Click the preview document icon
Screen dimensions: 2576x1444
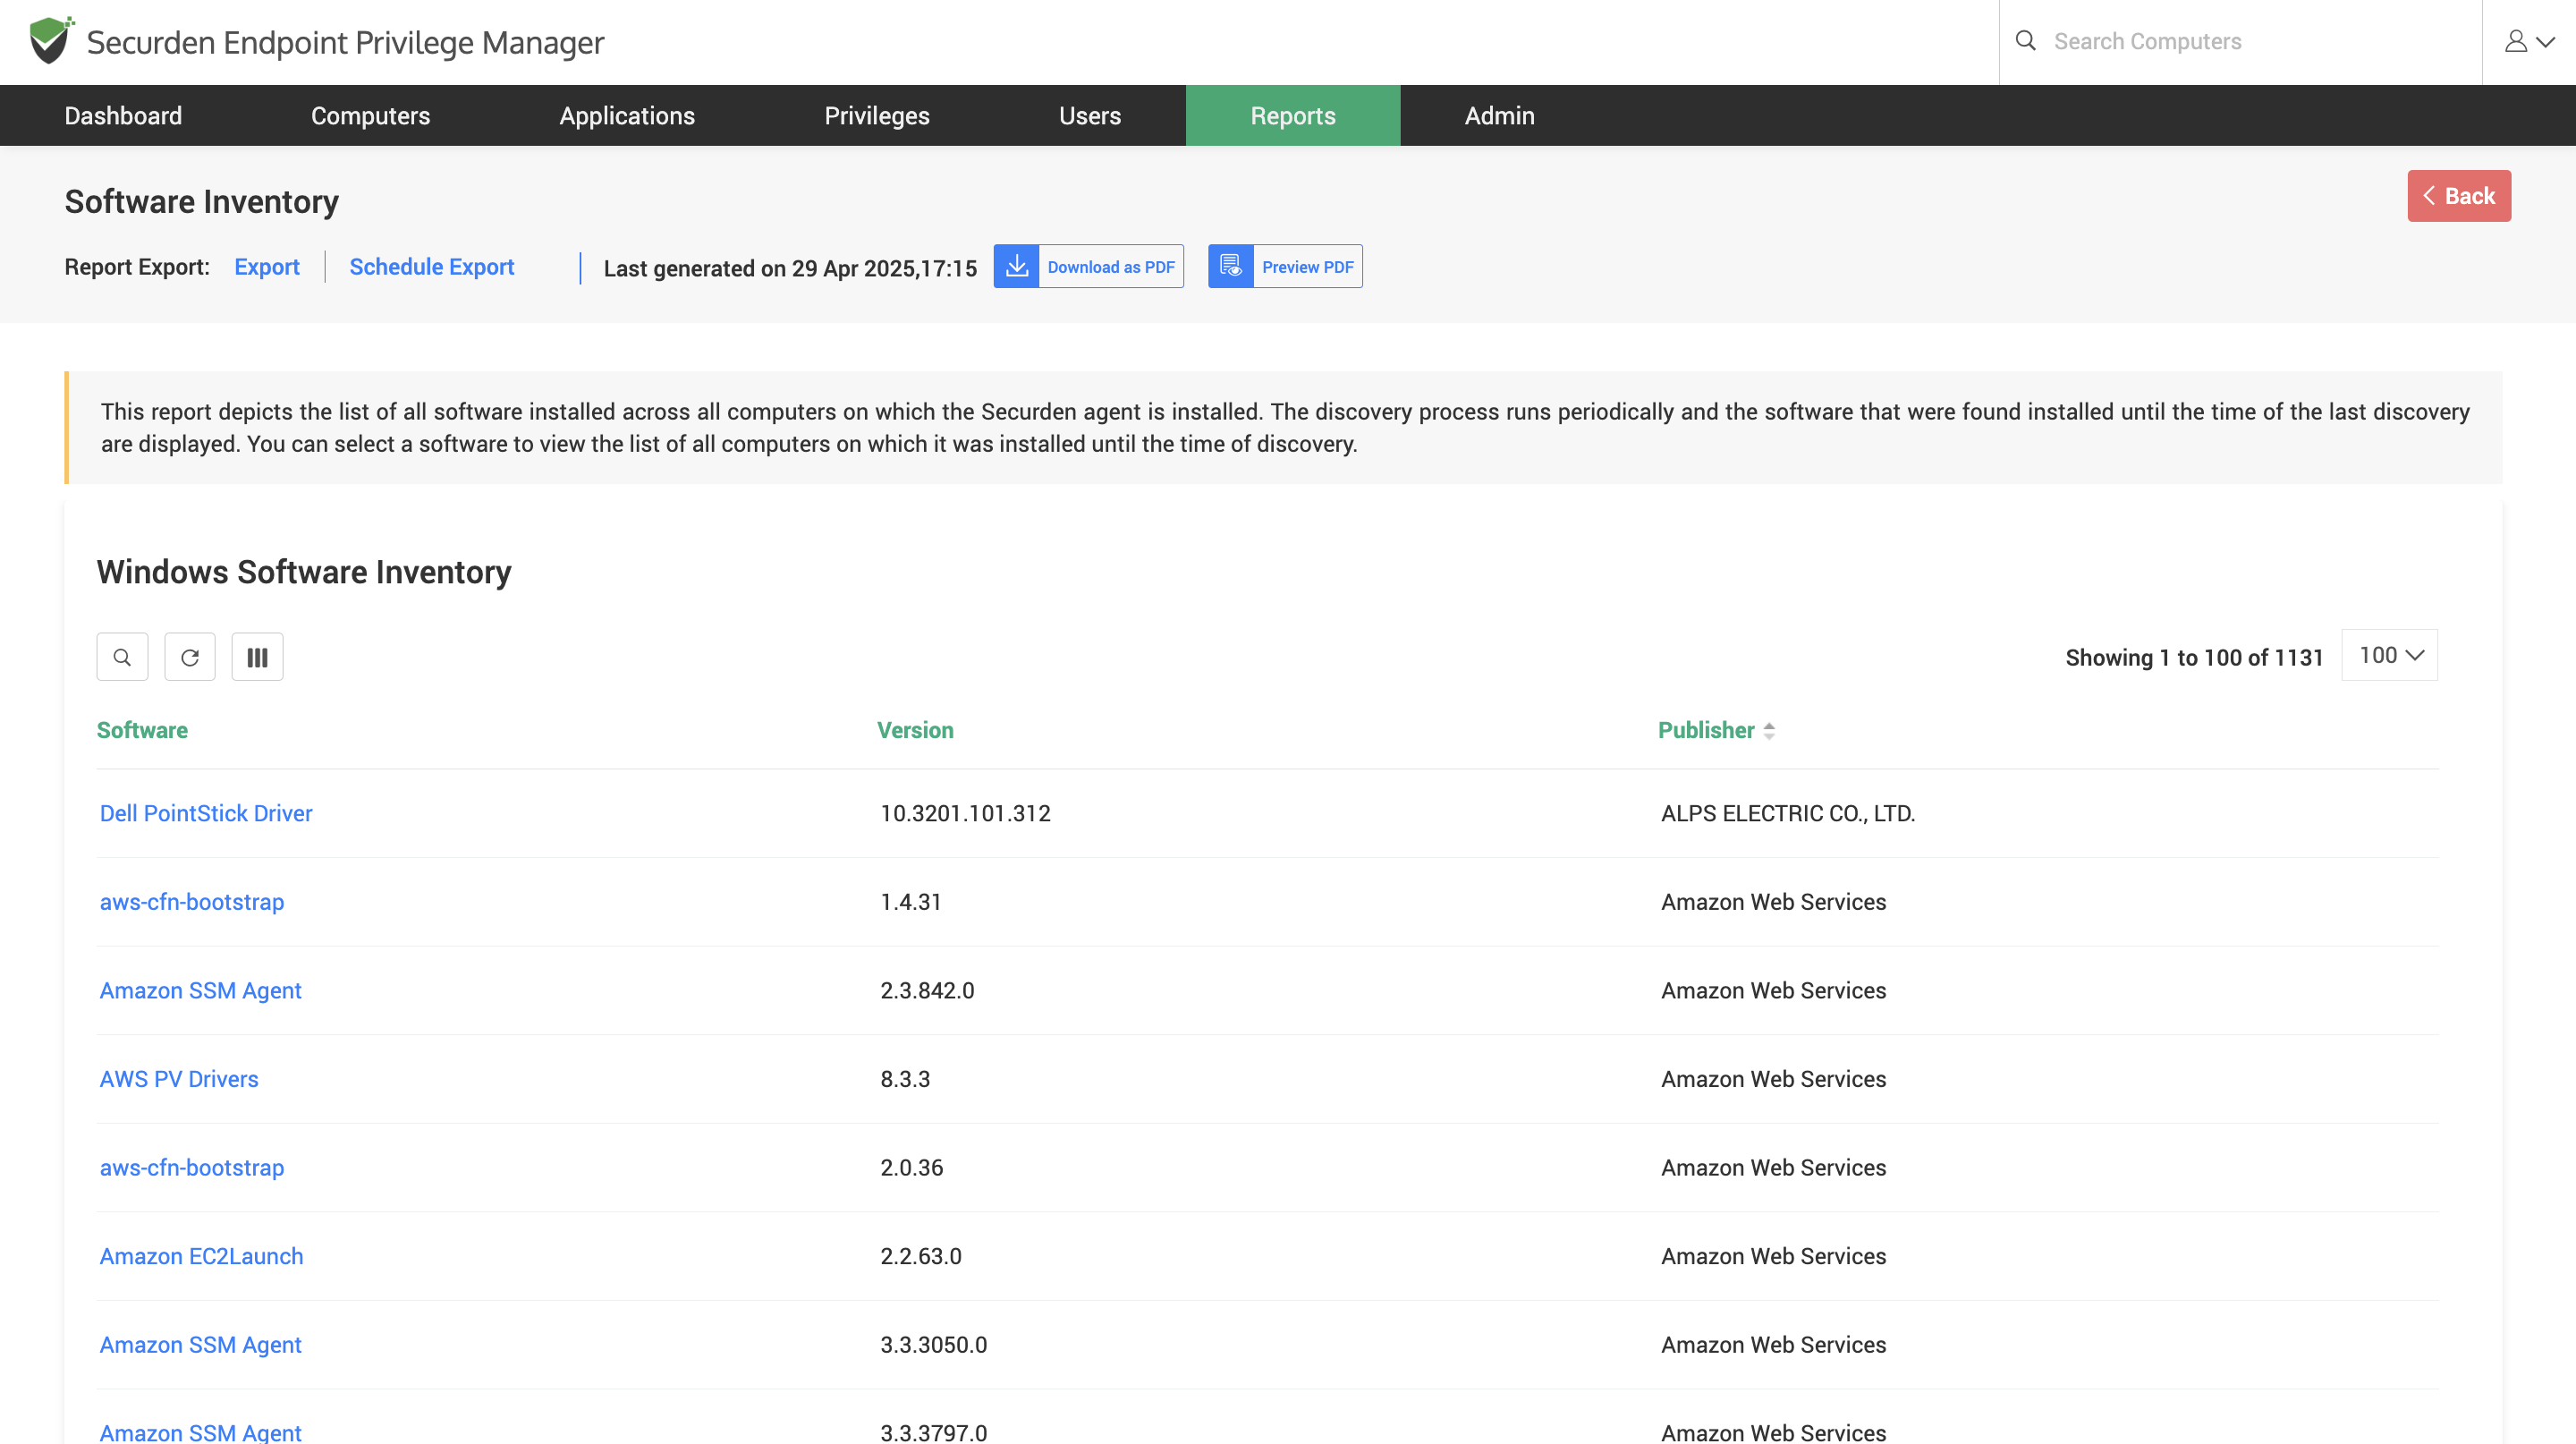[x=1231, y=266]
